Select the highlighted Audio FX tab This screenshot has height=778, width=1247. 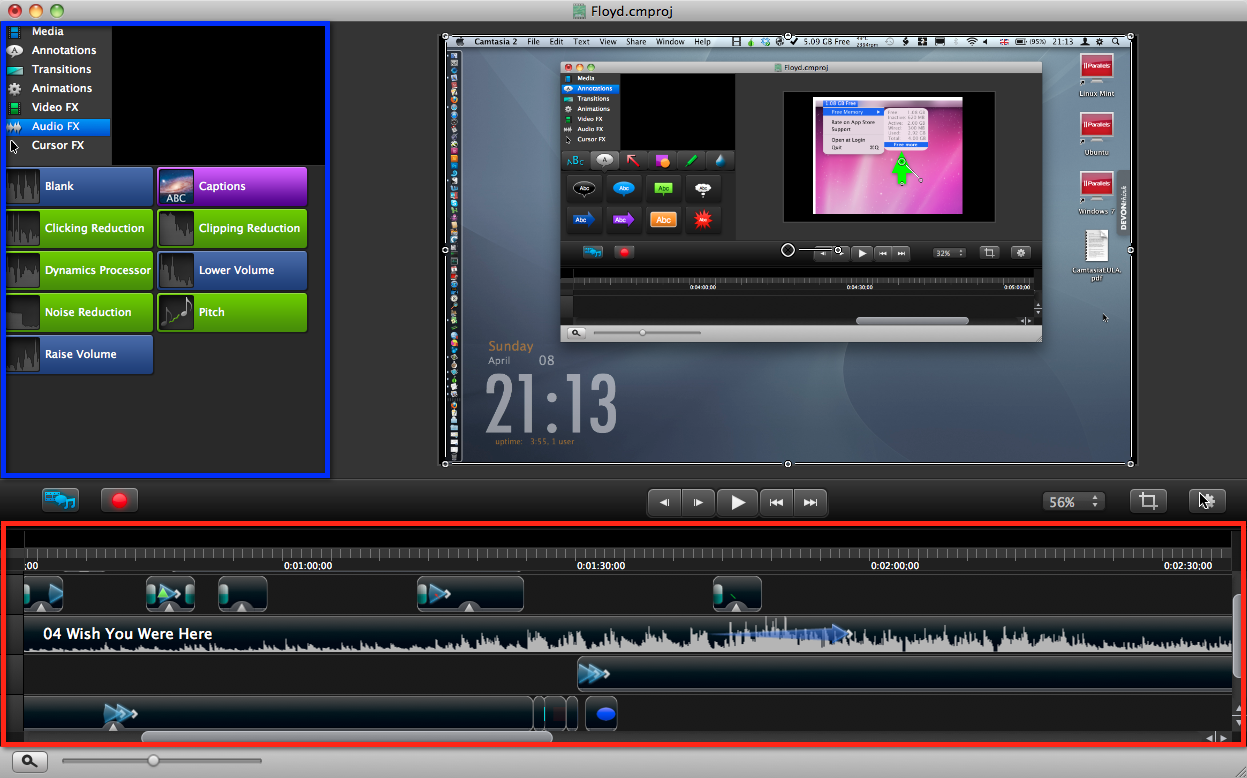[x=58, y=126]
